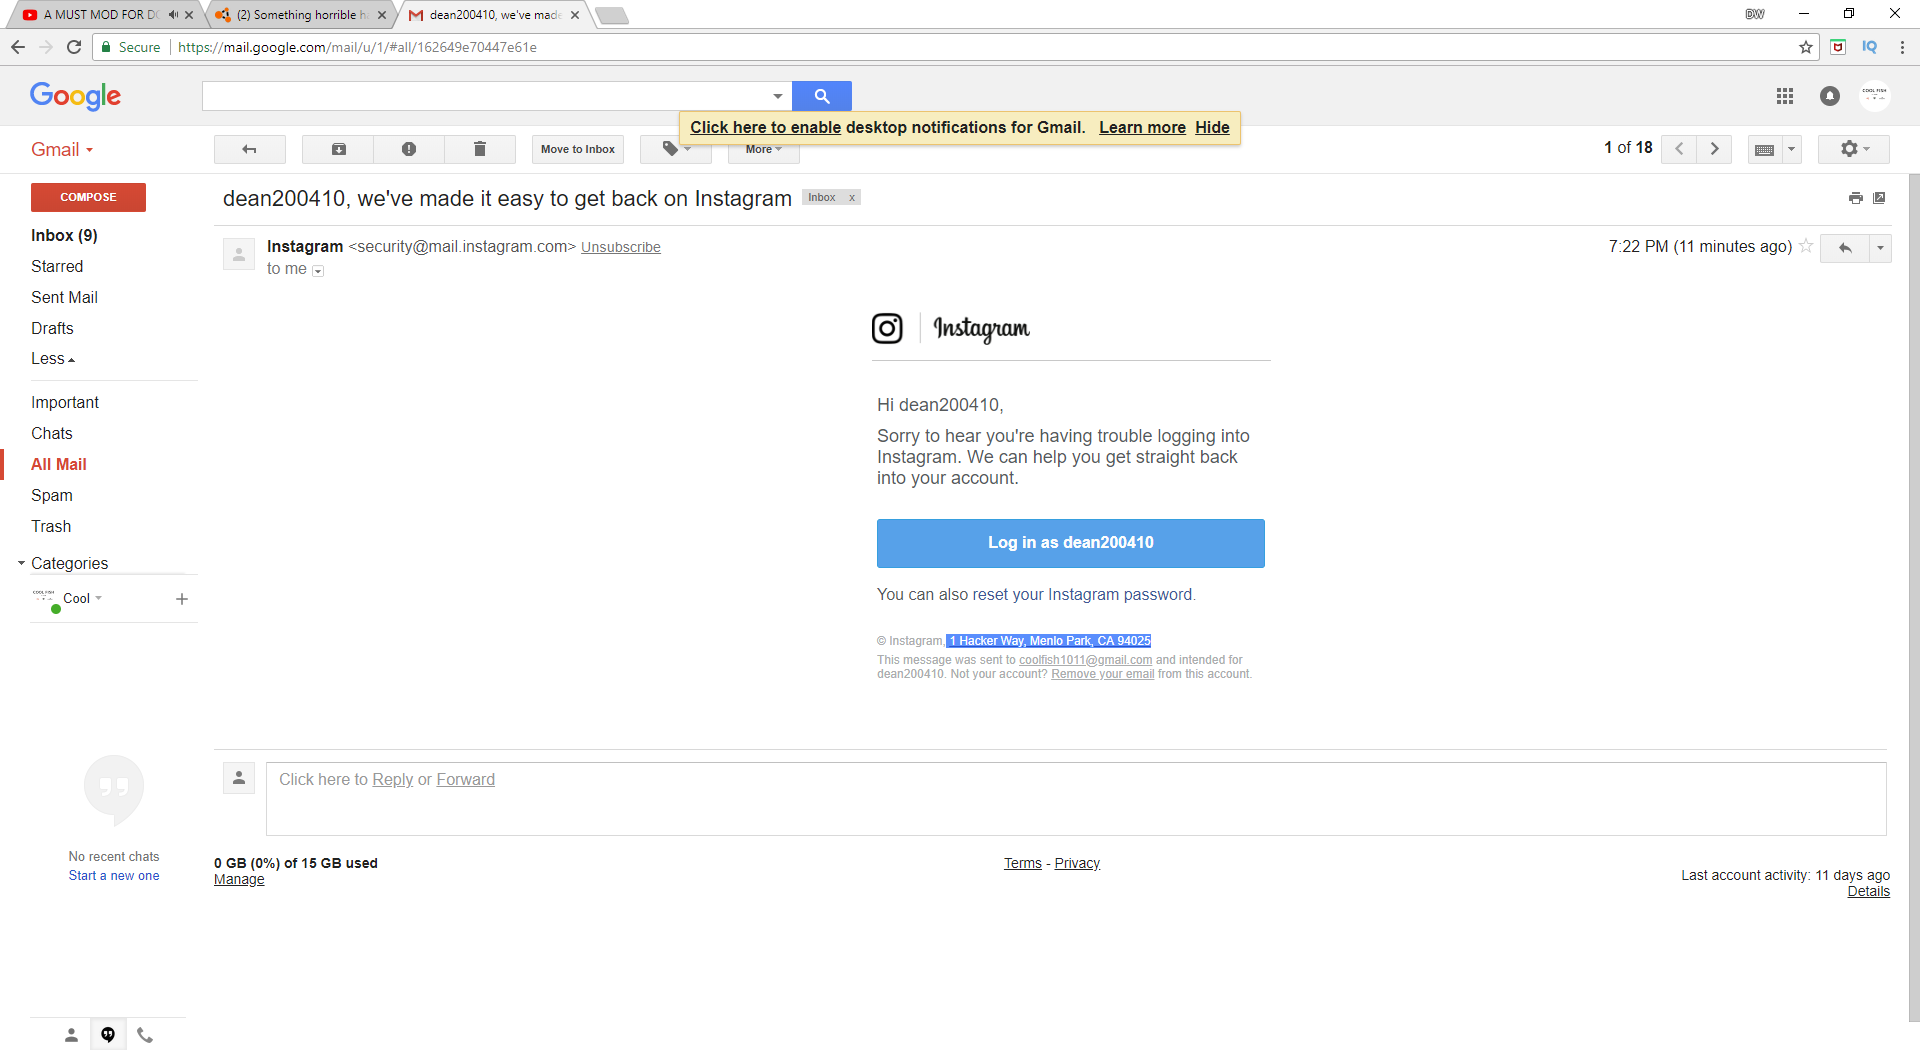Open the settings gear dropdown
The height and width of the screenshot is (1050, 1920).
1854,149
